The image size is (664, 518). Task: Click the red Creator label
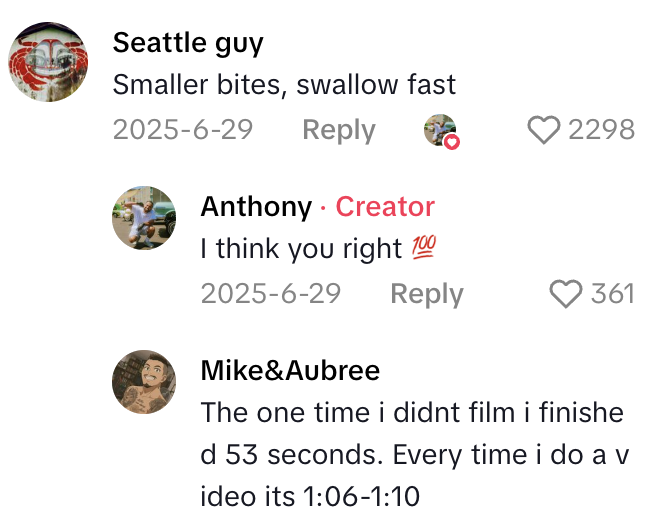384,207
